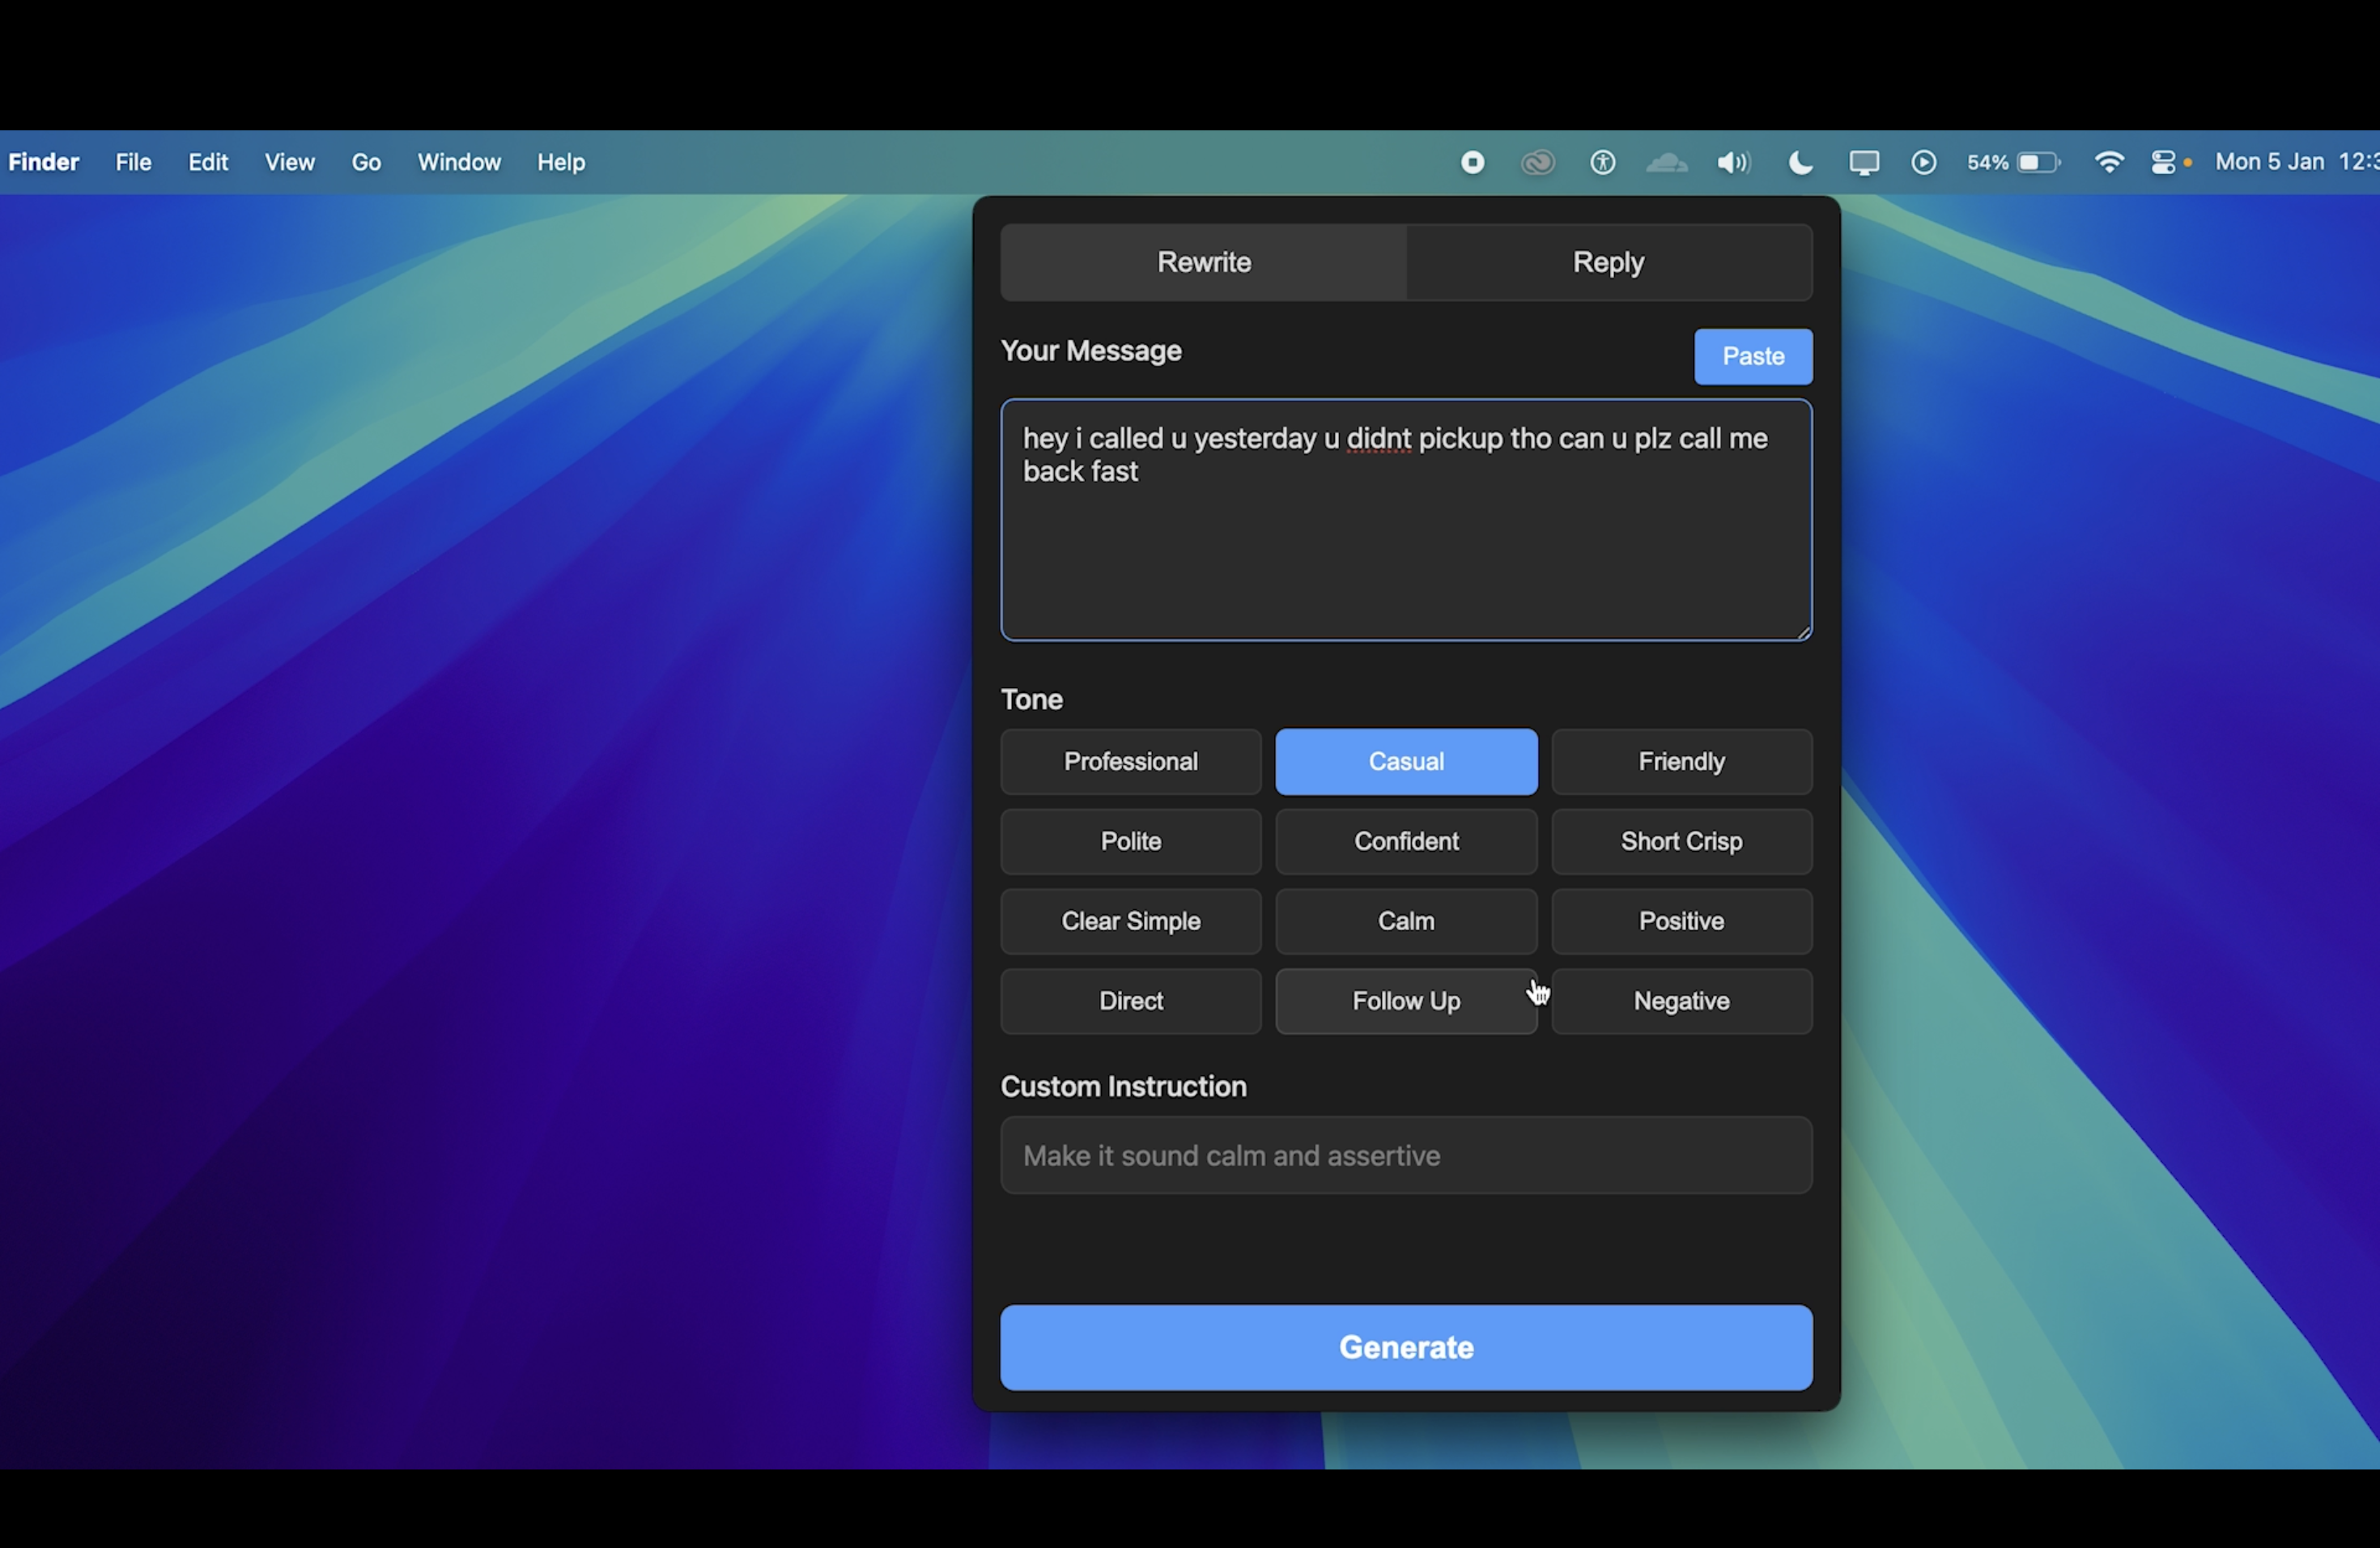2380x1548 pixels.
Task: Click the message textarea resize handle
Action: click(x=1803, y=632)
